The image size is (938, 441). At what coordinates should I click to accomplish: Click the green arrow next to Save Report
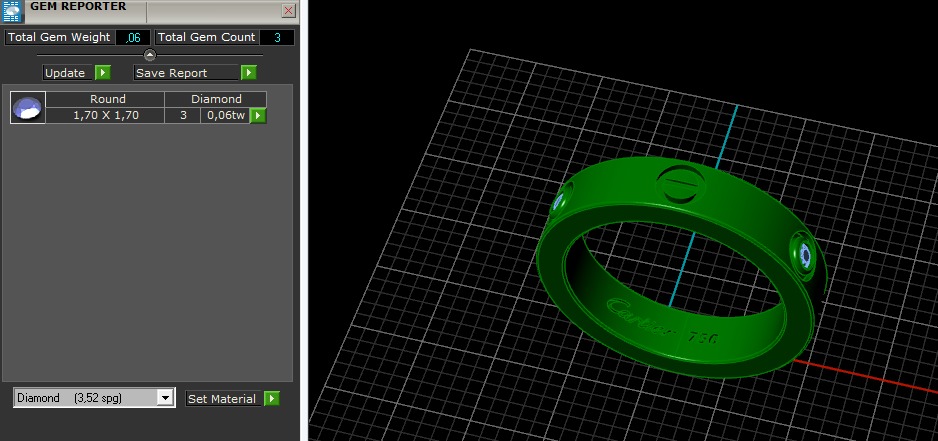pyautogui.click(x=249, y=73)
